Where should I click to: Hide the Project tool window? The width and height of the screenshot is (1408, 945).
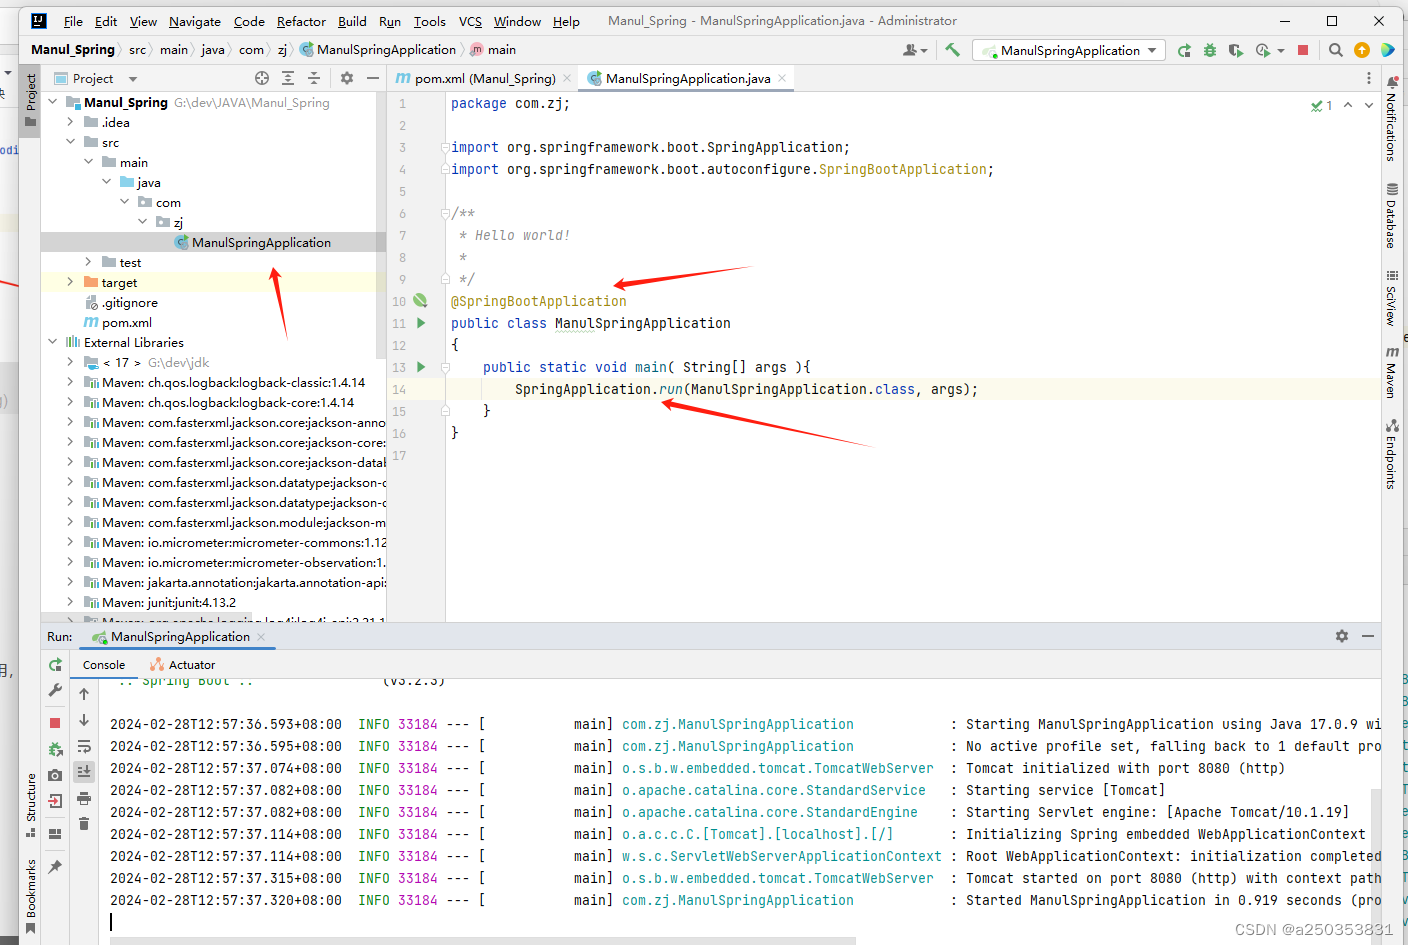click(x=373, y=78)
